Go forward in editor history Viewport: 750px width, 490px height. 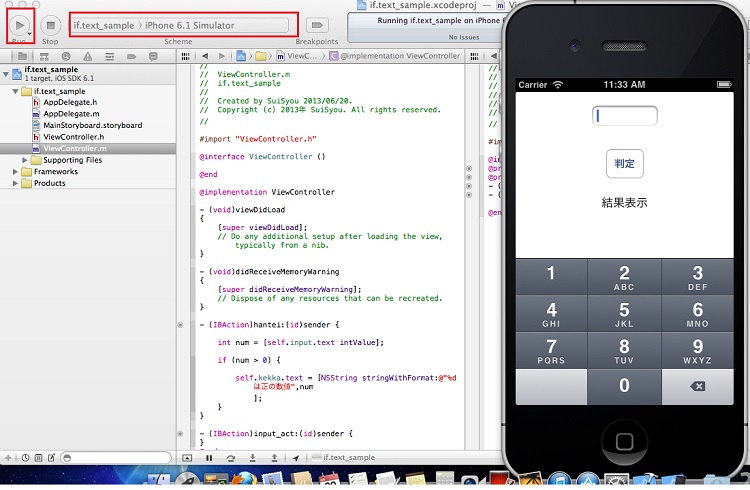[x=221, y=56]
